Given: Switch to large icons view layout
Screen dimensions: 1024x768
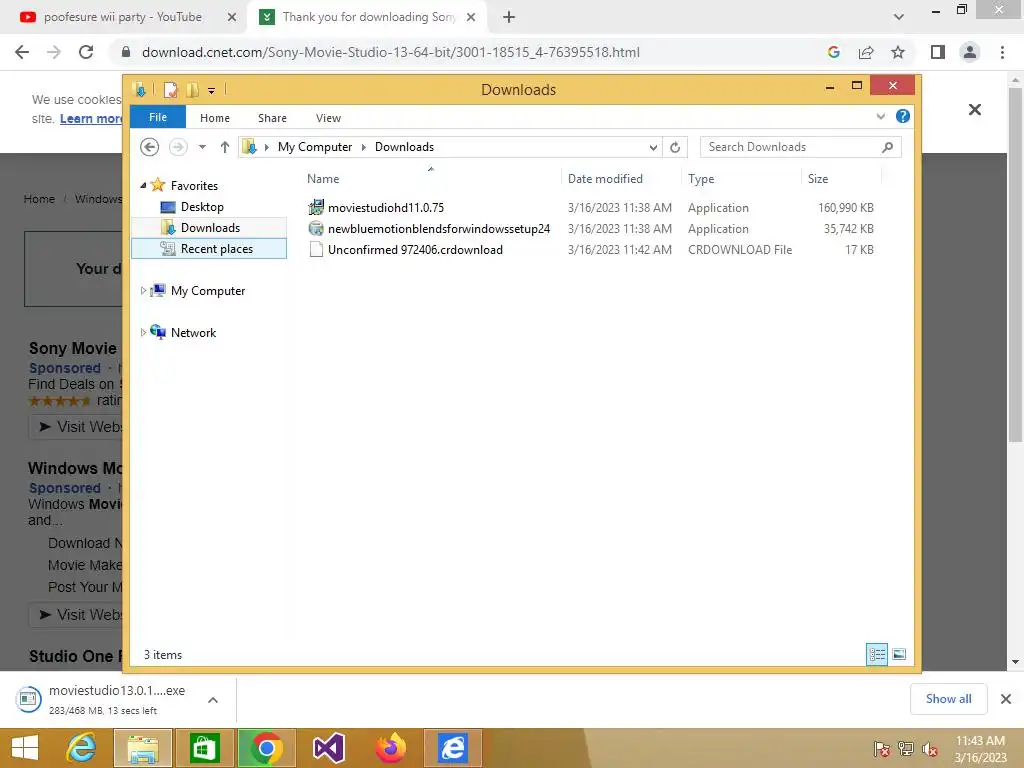Looking at the screenshot, I should (x=899, y=654).
